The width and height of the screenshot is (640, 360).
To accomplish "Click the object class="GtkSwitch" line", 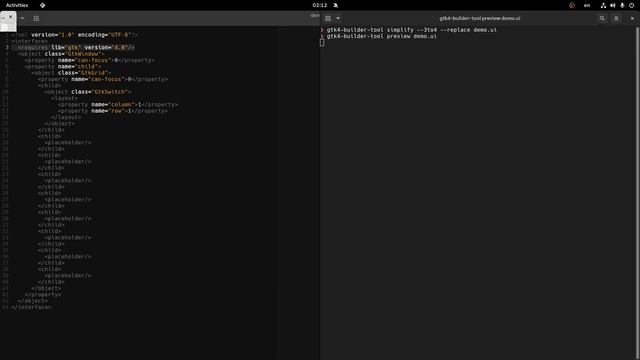I will tap(88, 92).
